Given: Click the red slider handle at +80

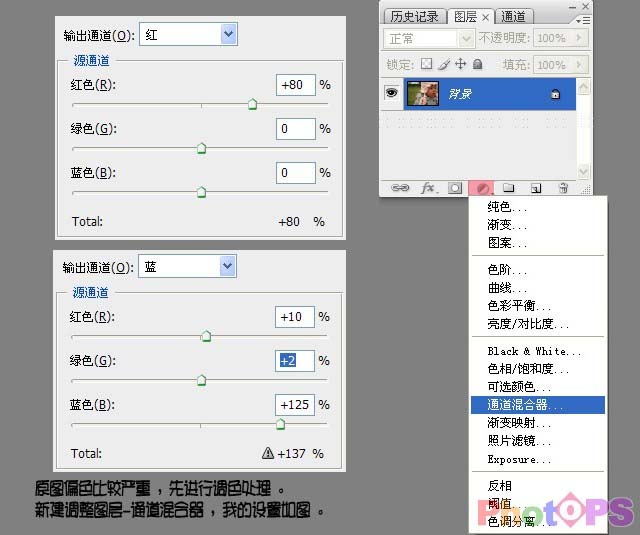Looking at the screenshot, I should (253, 103).
